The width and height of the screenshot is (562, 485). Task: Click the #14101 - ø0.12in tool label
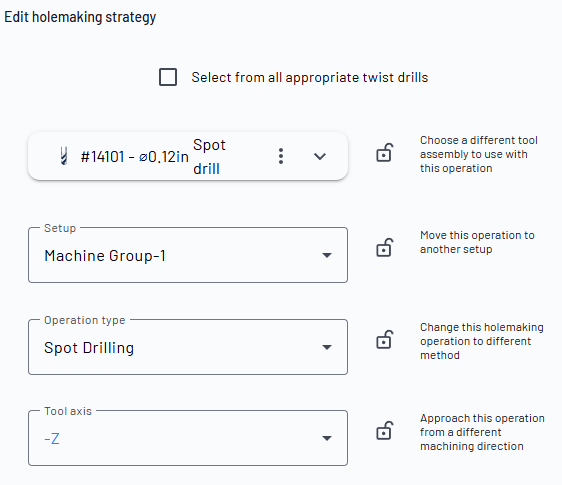(135, 157)
